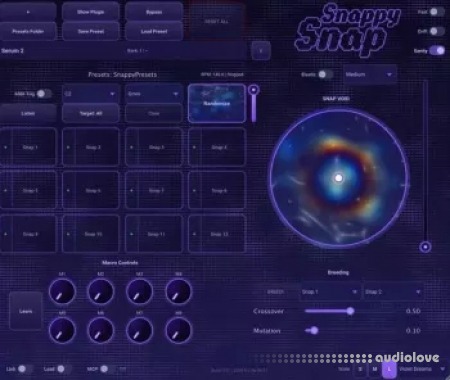Click the small arrow icon on Snap 6 pad
This screenshot has height=380, width=450.
click(68, 191)
